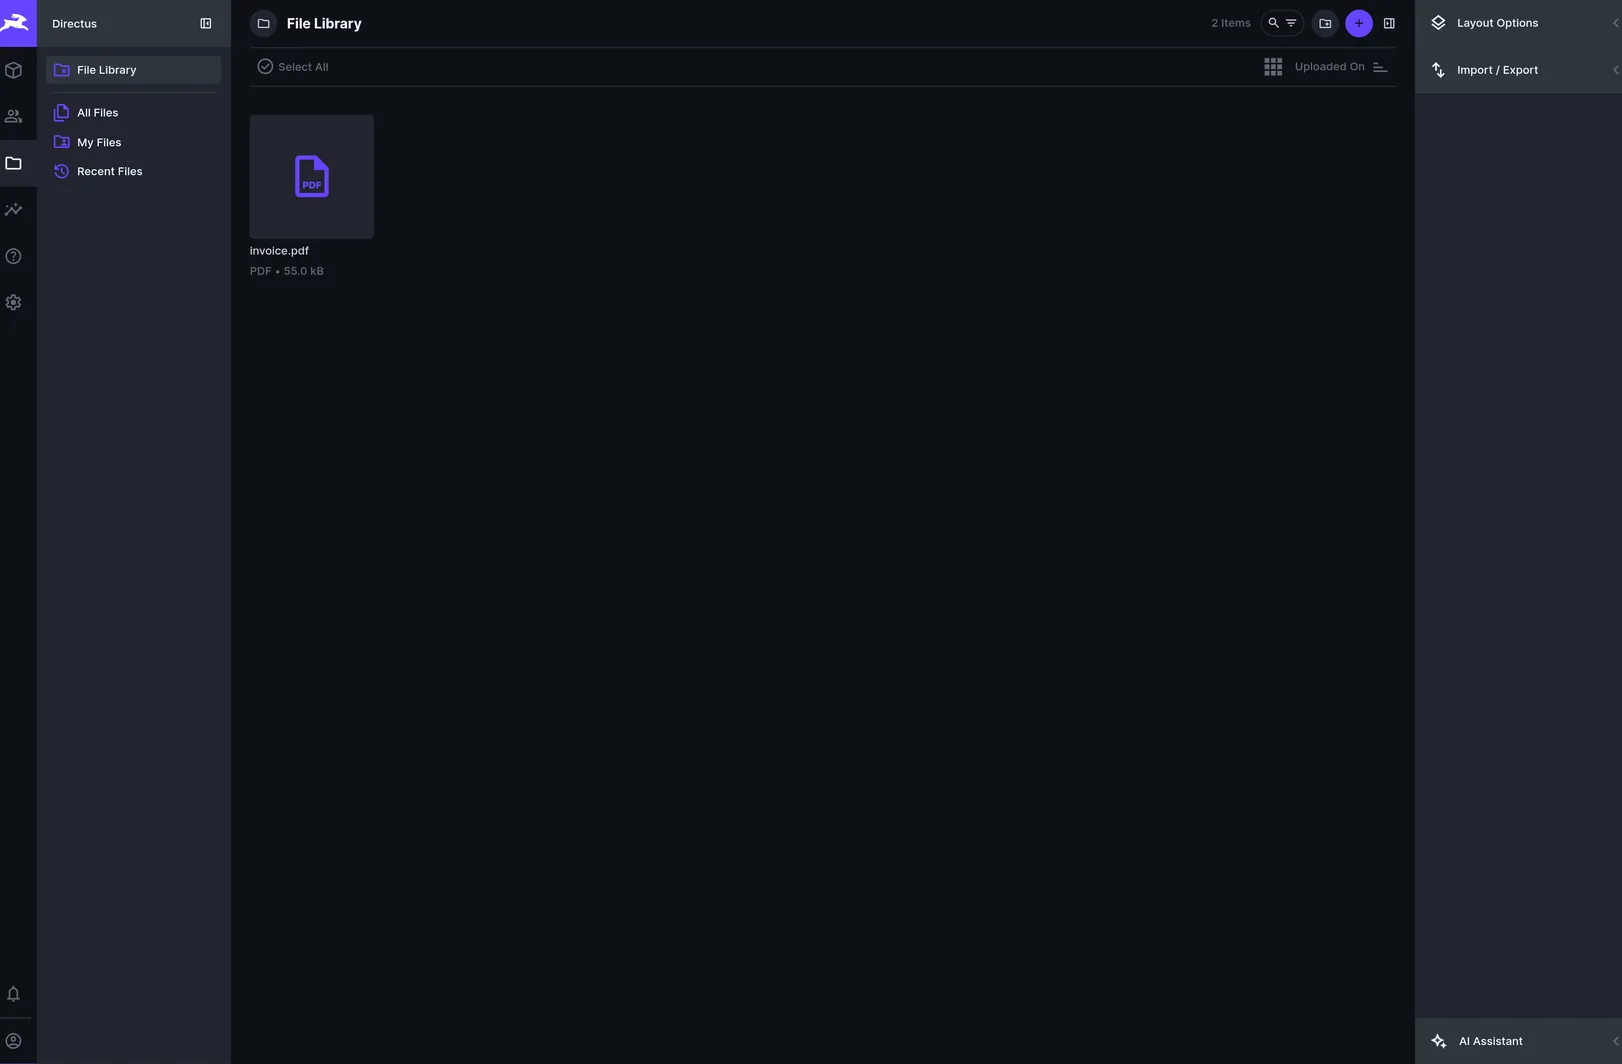Toggle the right sidebar panel icon

click(x=1389, y=23)
